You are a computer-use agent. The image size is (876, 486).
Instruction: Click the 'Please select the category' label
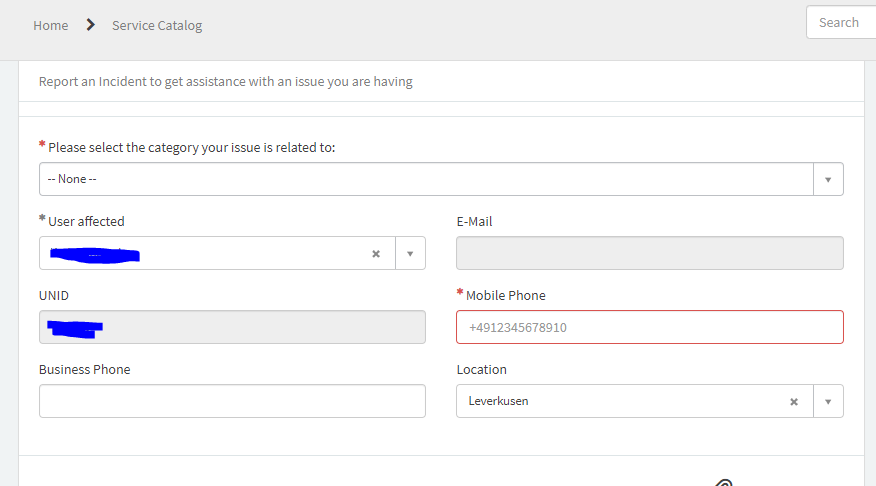tap(192, 147)
